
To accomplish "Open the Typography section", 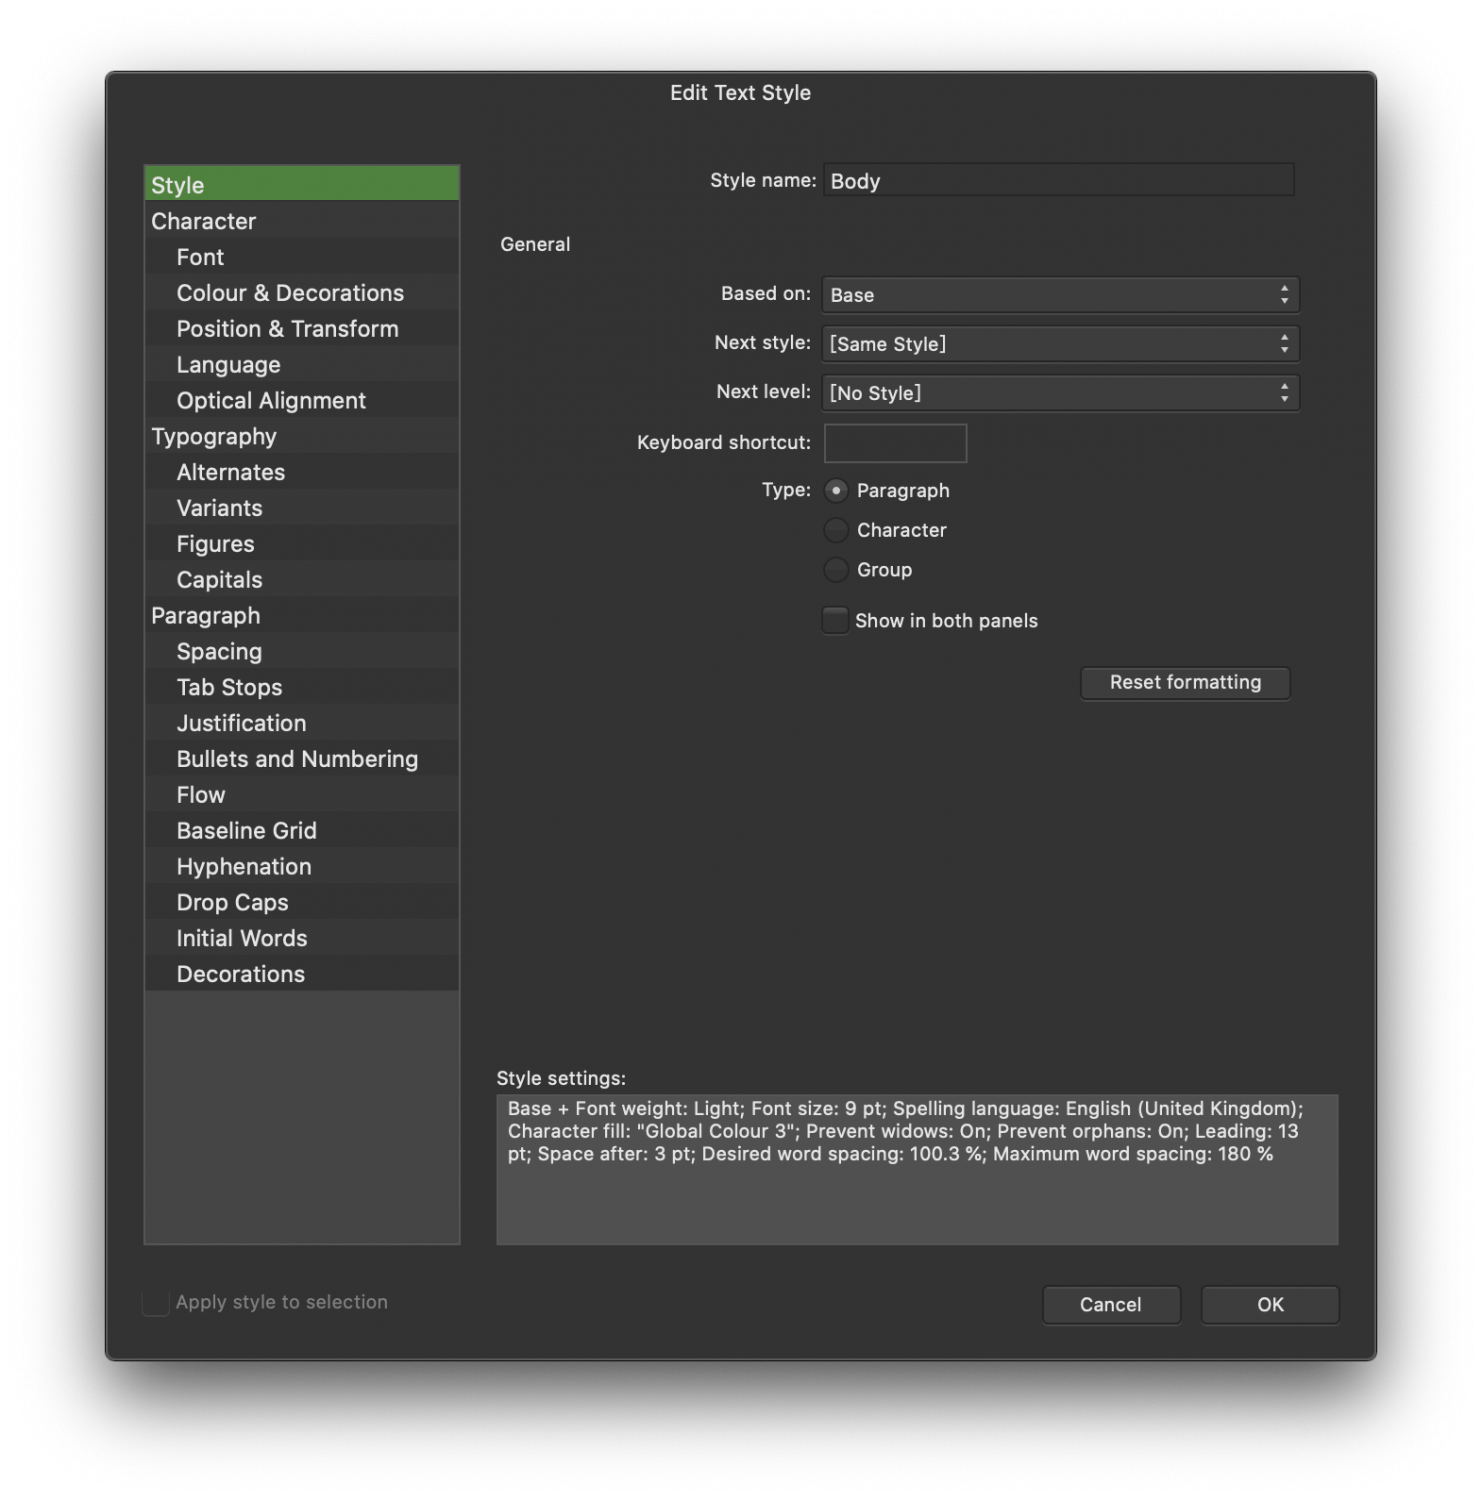I will click(214, 436).
